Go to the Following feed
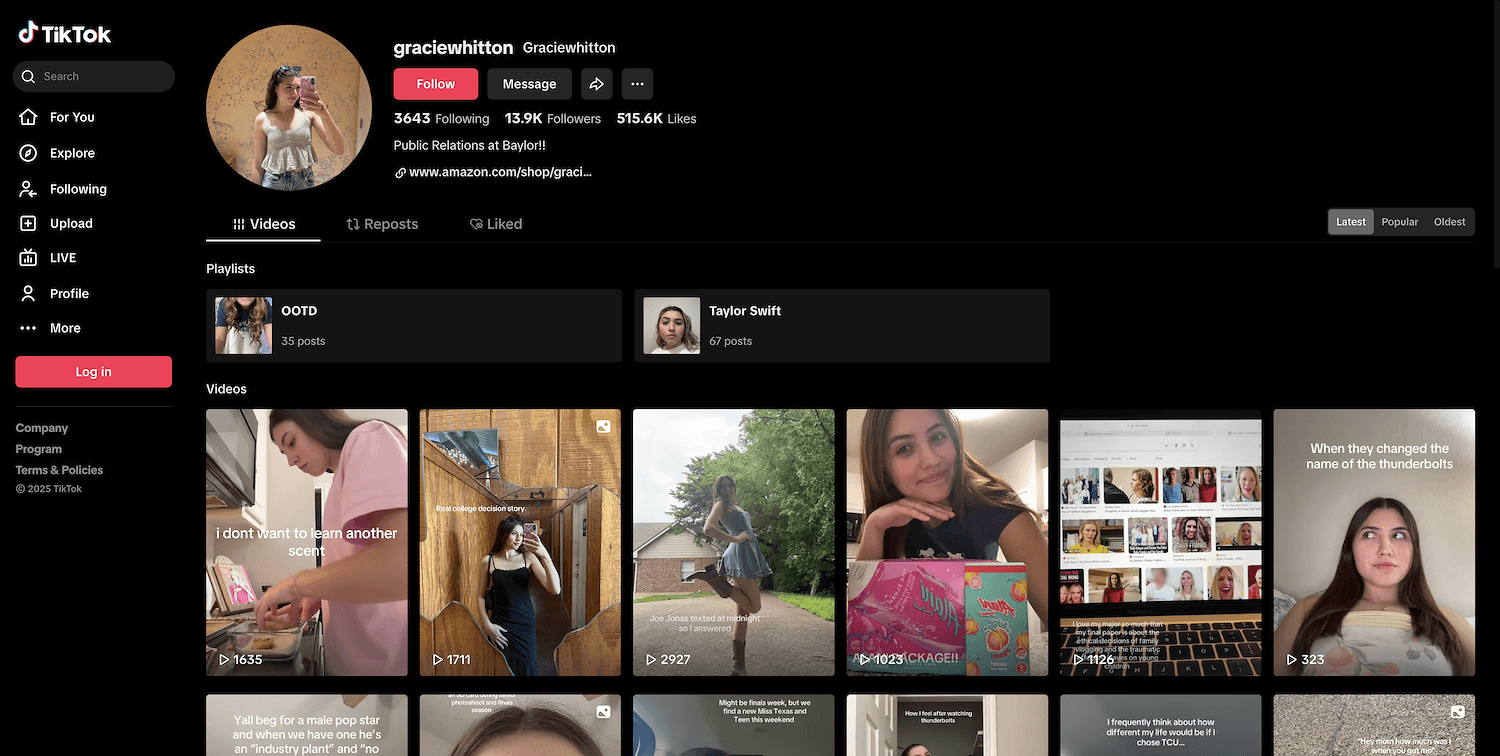This screenshot has height=756, width=1500. 77,189
